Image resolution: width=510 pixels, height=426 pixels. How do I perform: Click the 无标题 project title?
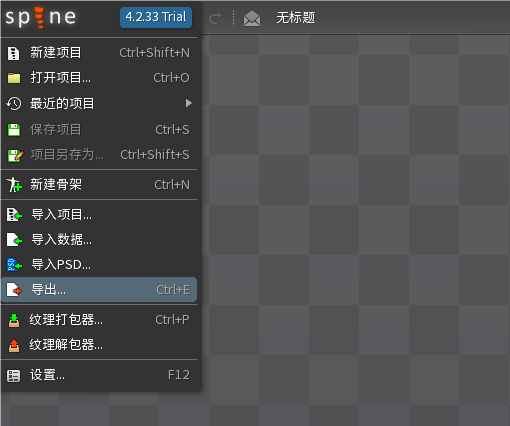coord(296,18)
